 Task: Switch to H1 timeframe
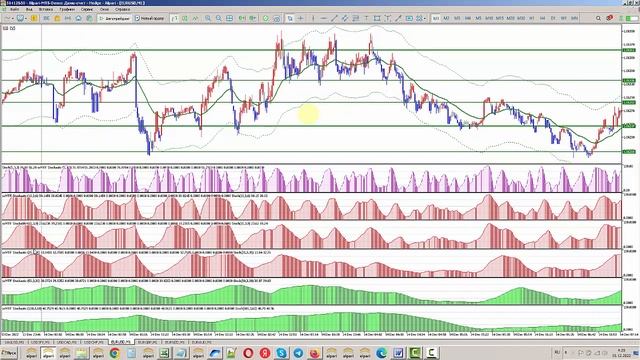532,18
